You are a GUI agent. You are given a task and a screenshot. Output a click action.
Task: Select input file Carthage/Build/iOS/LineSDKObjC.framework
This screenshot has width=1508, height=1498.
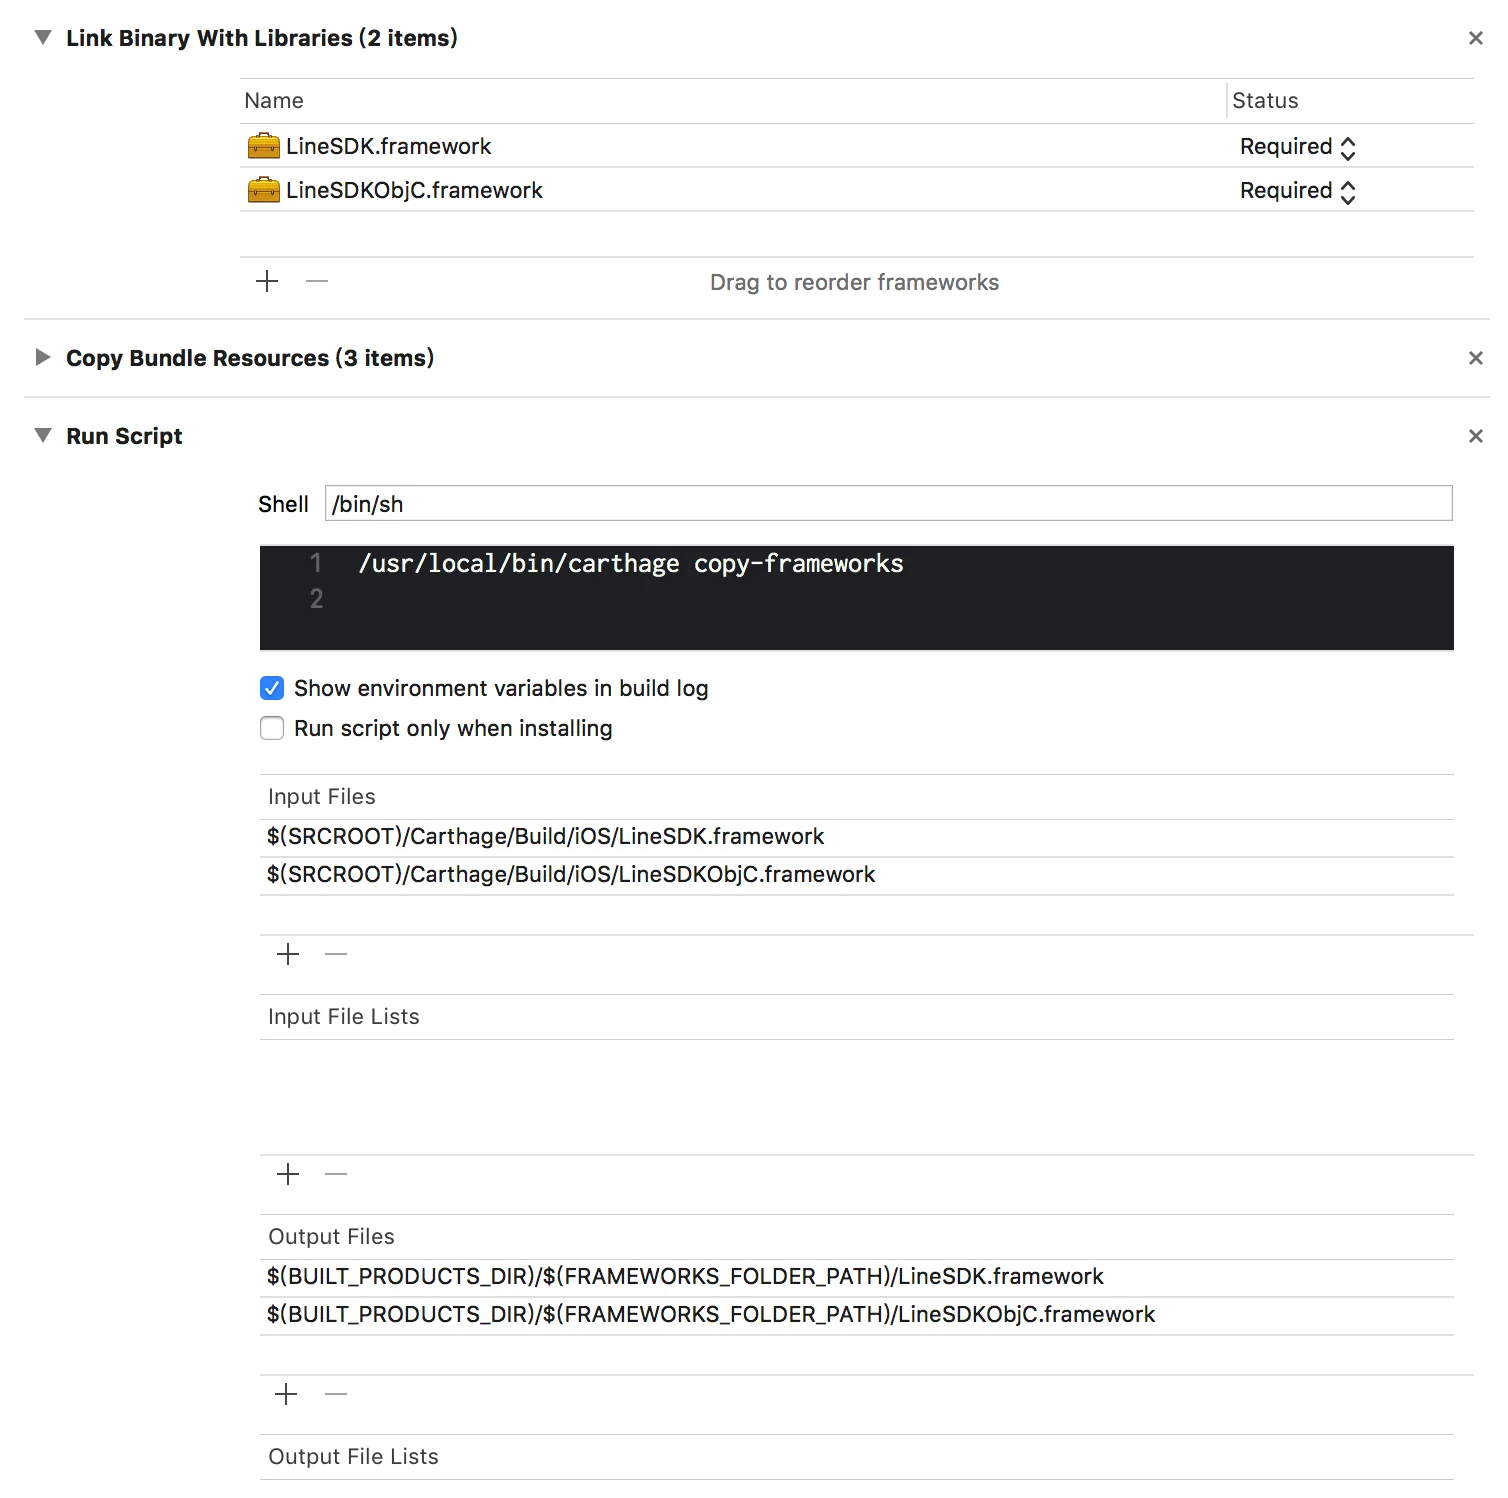[x=856, y=875]
